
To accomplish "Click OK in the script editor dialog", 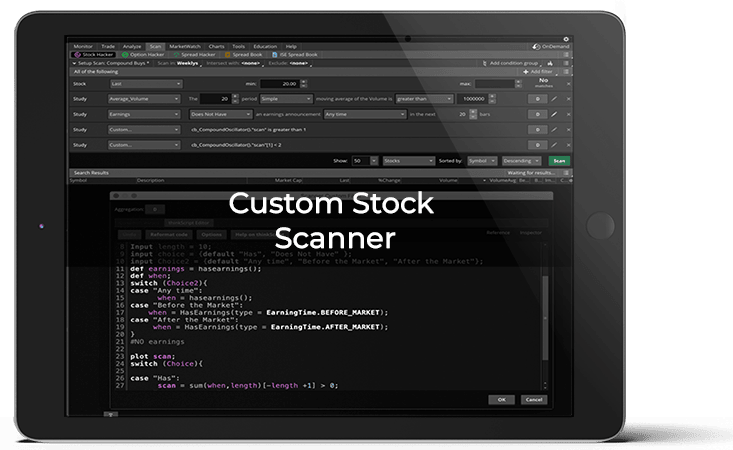I will pyautogui.click(x=500, y=399).
